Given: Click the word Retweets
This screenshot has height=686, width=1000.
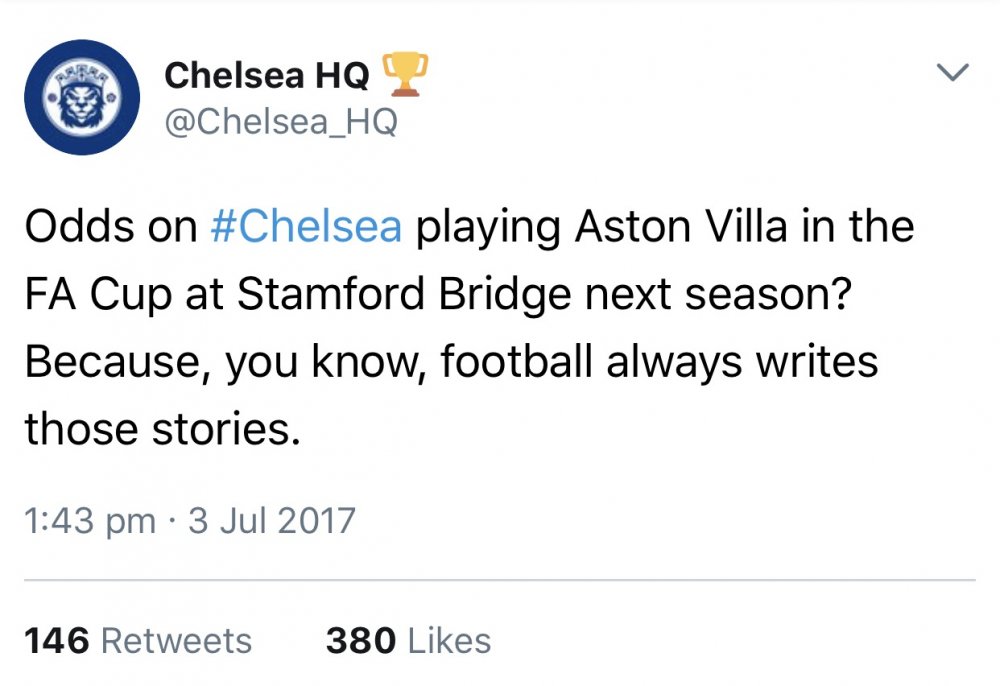Looking at the screenshot, I should click(177, 641).
